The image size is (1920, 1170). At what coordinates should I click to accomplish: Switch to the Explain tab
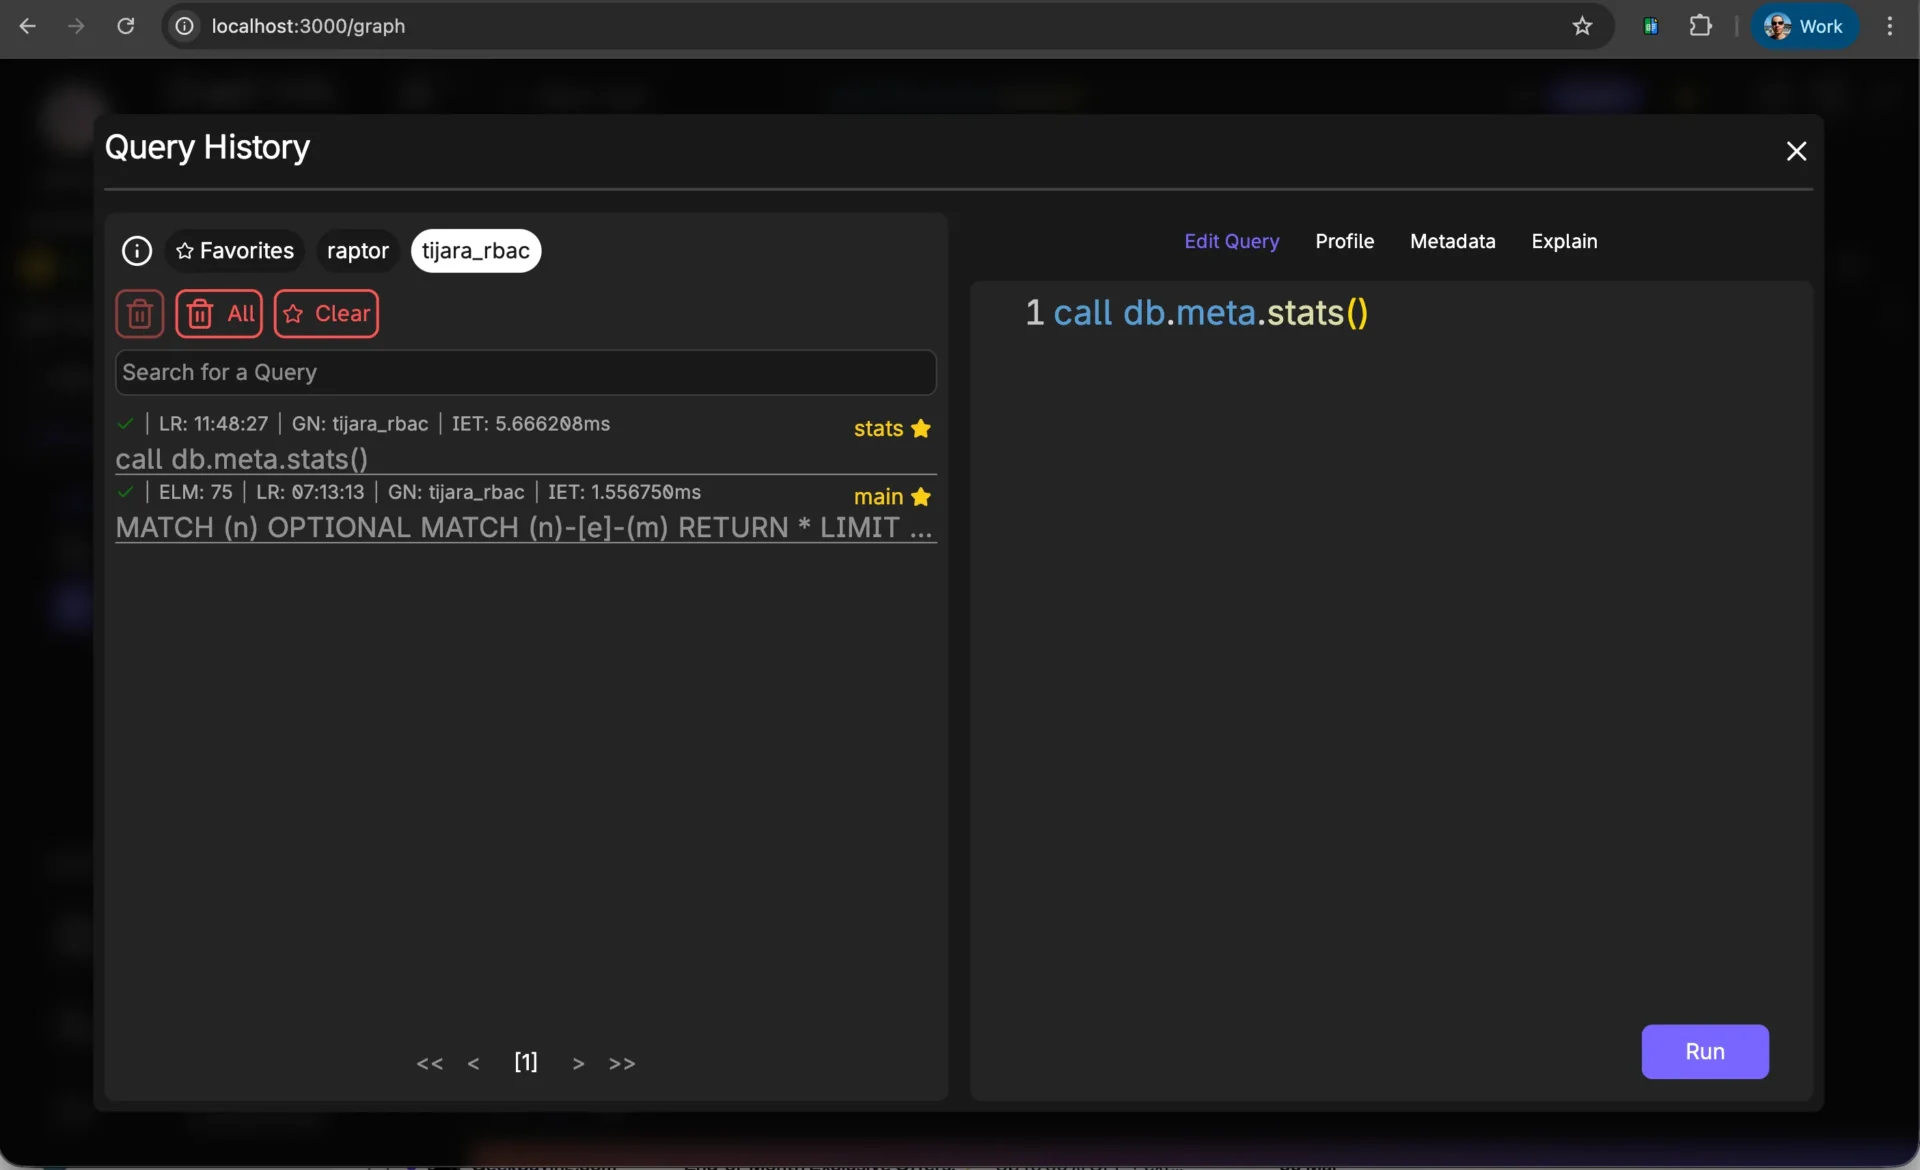1564,241
